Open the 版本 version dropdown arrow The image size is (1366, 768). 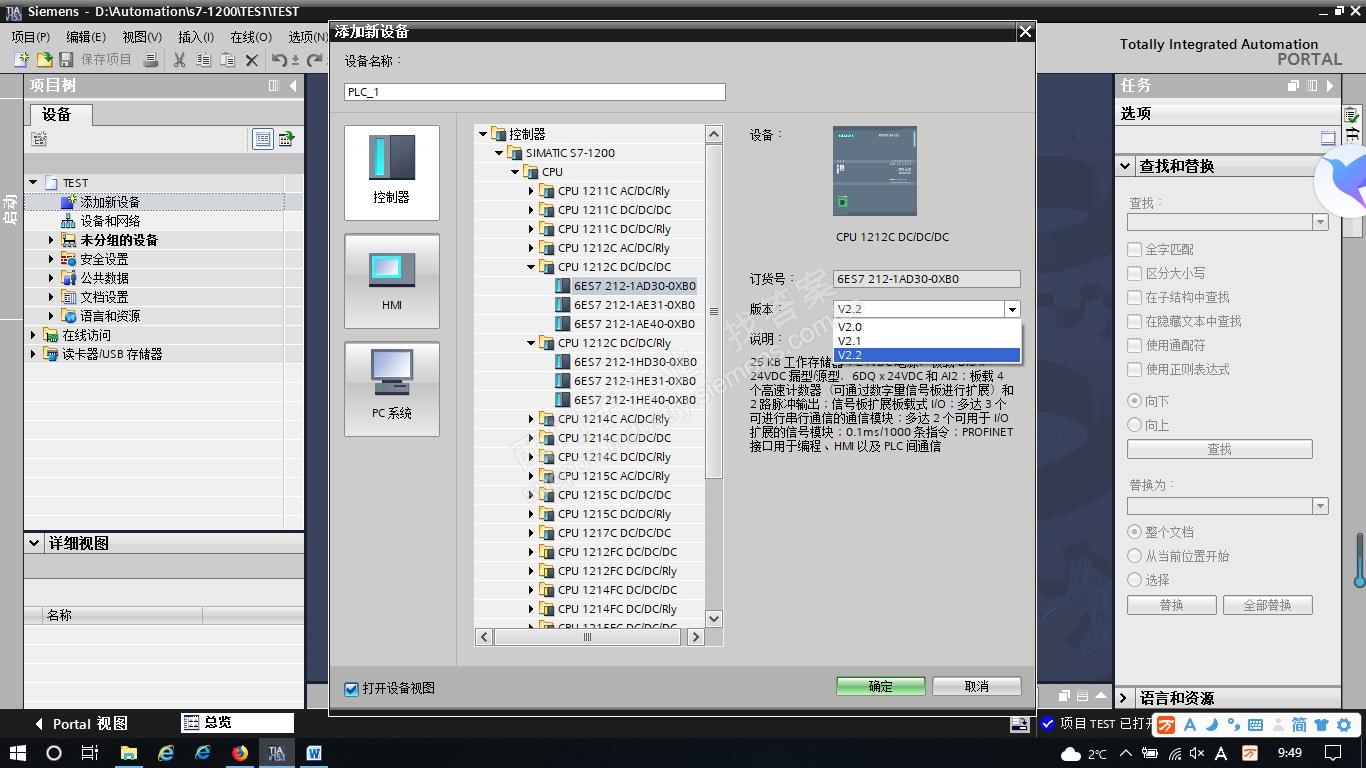(x=1012, y=310)
